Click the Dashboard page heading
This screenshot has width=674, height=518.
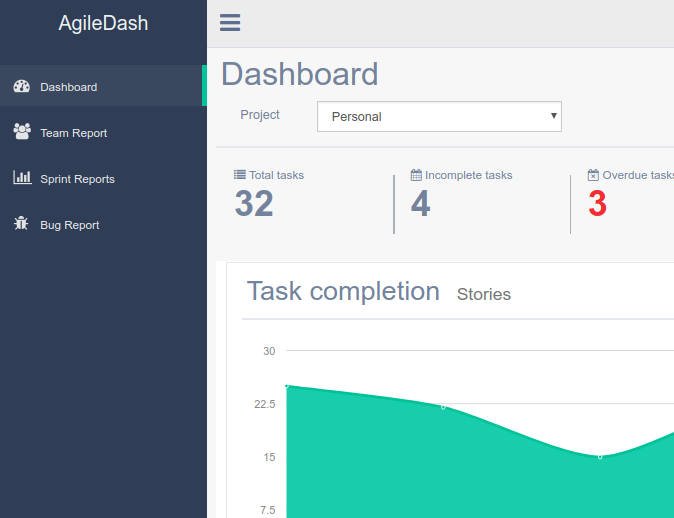coord(300,74)
